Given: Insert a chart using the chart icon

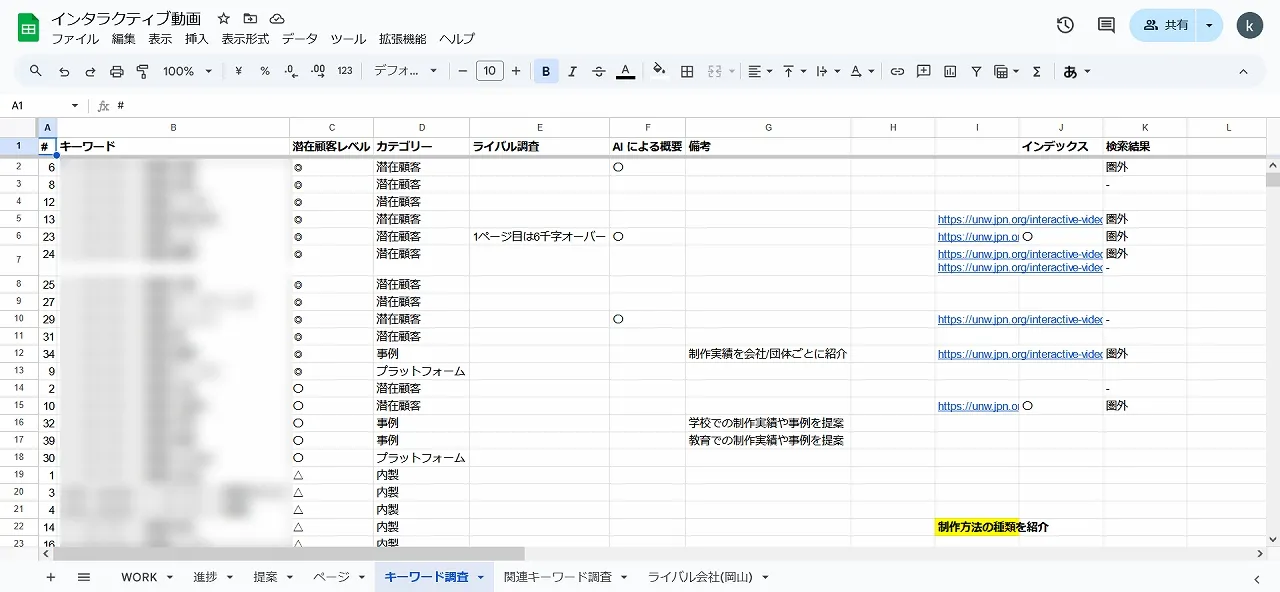Looking at the screenshot, I should [950, 71].
